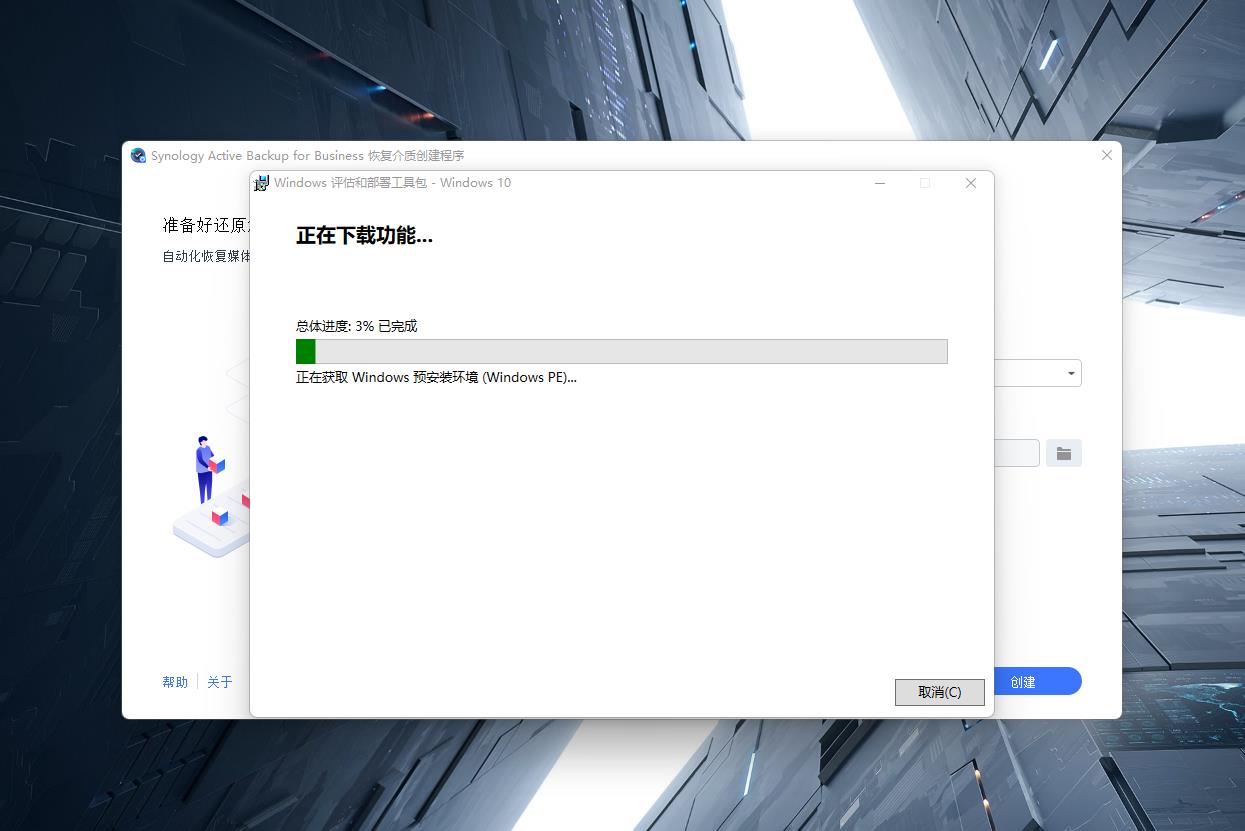Close the Windows ADK installer window
Image resolution: width=1245 pixels, height=831 pixels.
coord(970,183)
